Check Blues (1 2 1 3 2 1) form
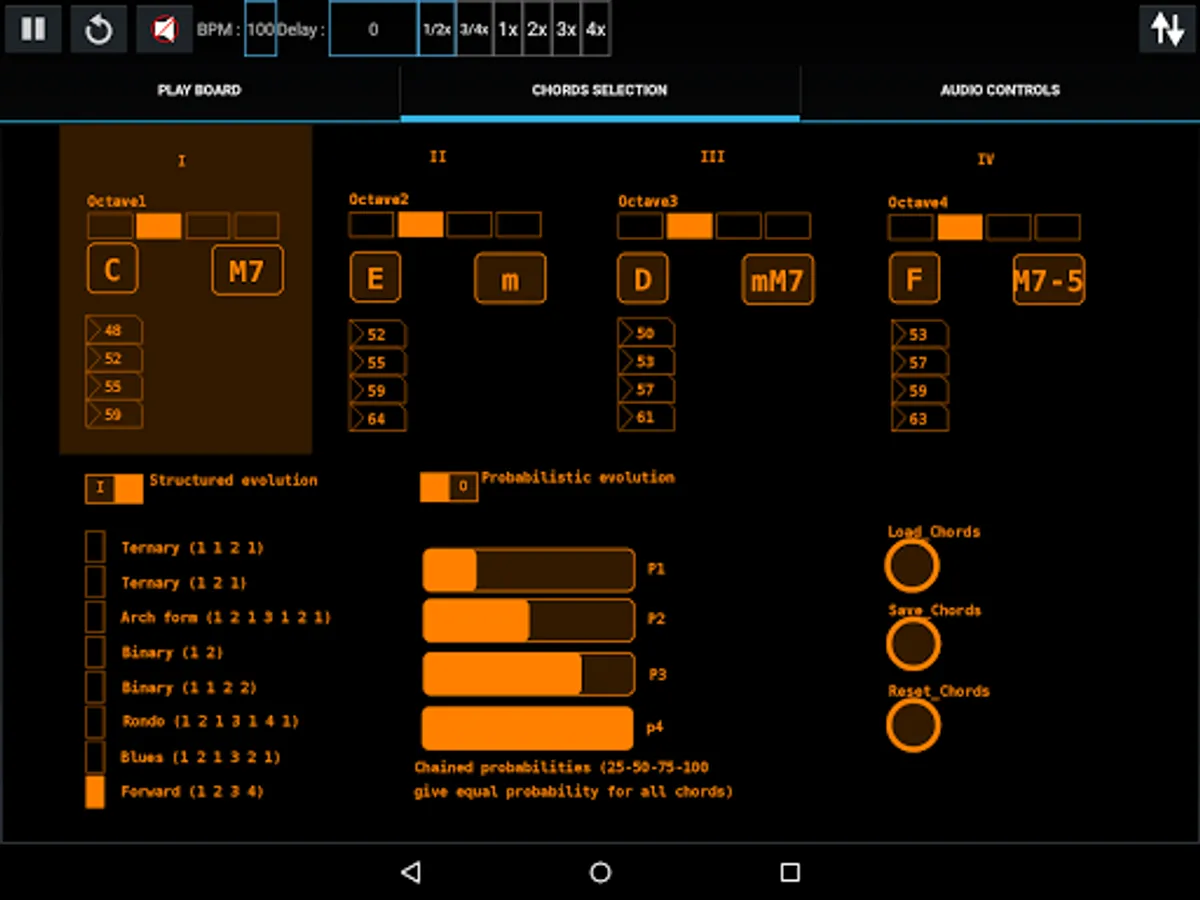 coord(95,757)
